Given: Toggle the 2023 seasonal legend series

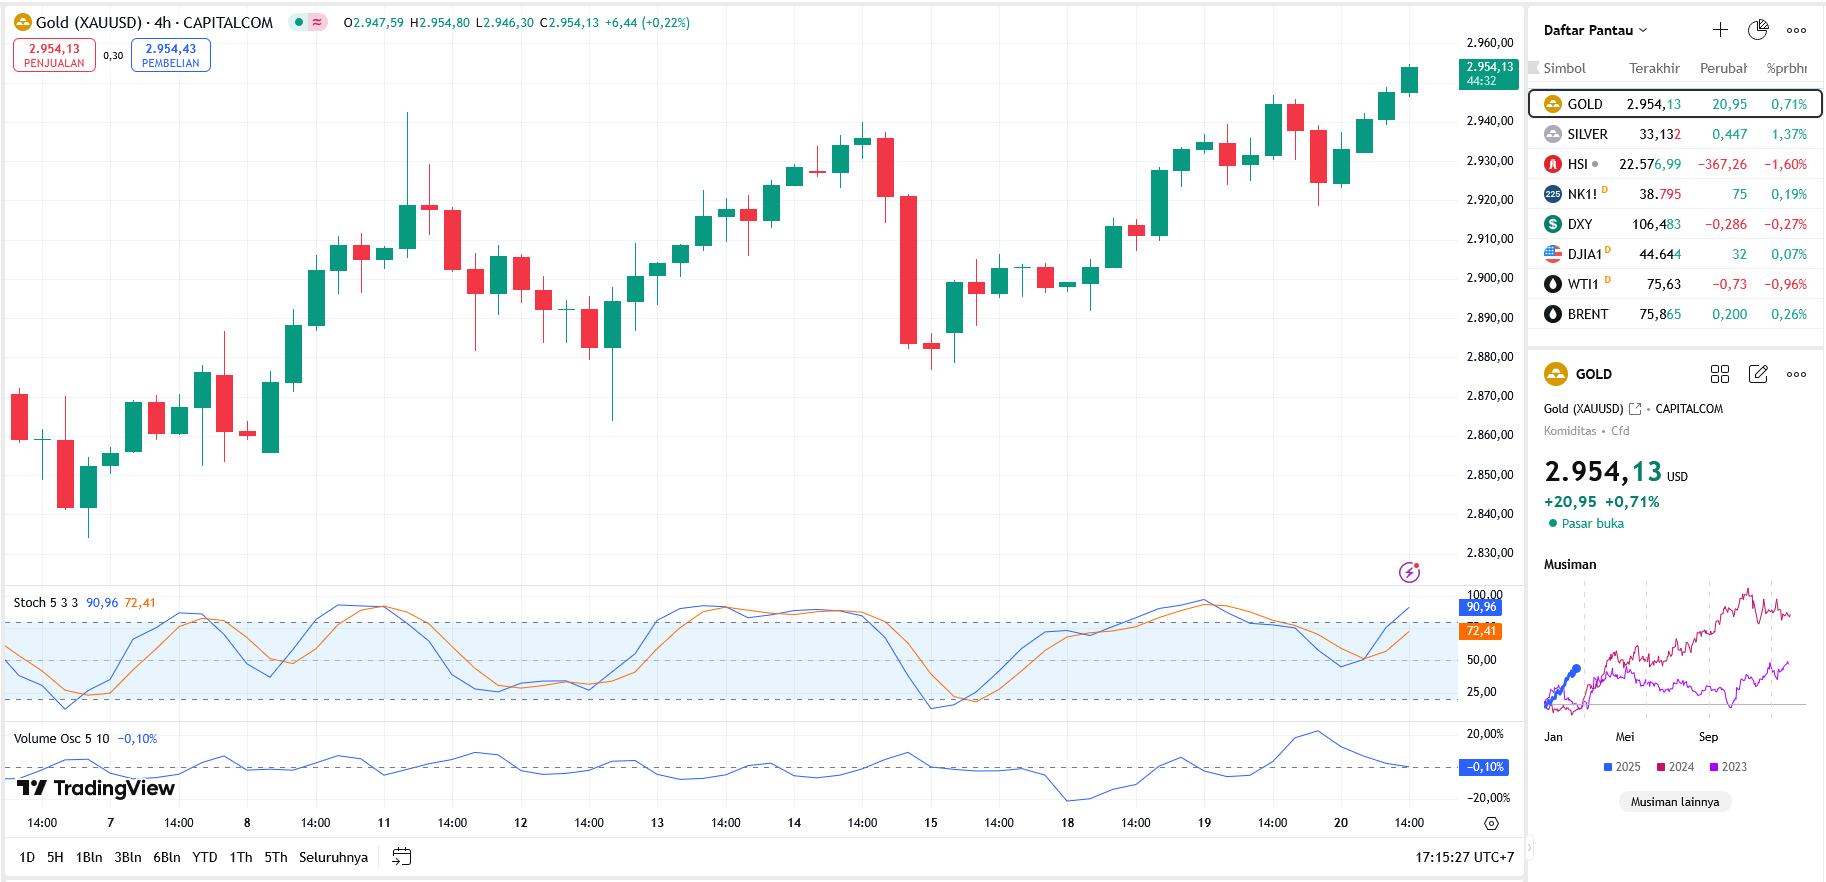Looking at the screenshot, I should coord(1728,767).
